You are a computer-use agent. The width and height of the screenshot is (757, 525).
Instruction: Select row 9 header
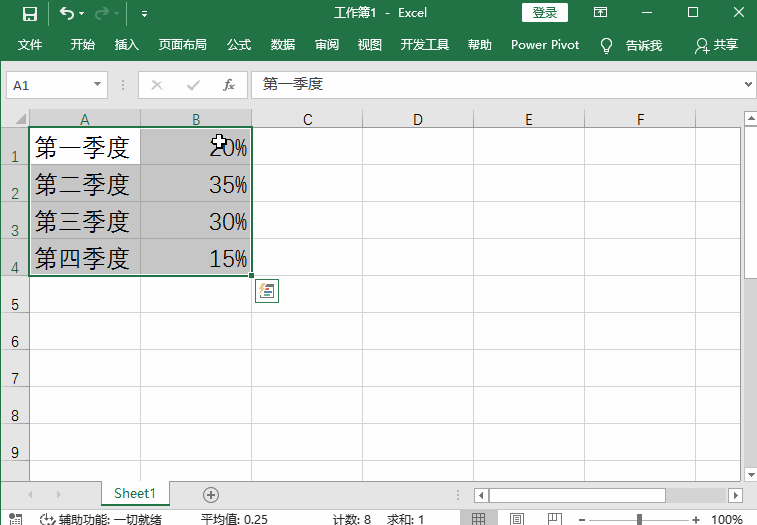tap(15, 442)
